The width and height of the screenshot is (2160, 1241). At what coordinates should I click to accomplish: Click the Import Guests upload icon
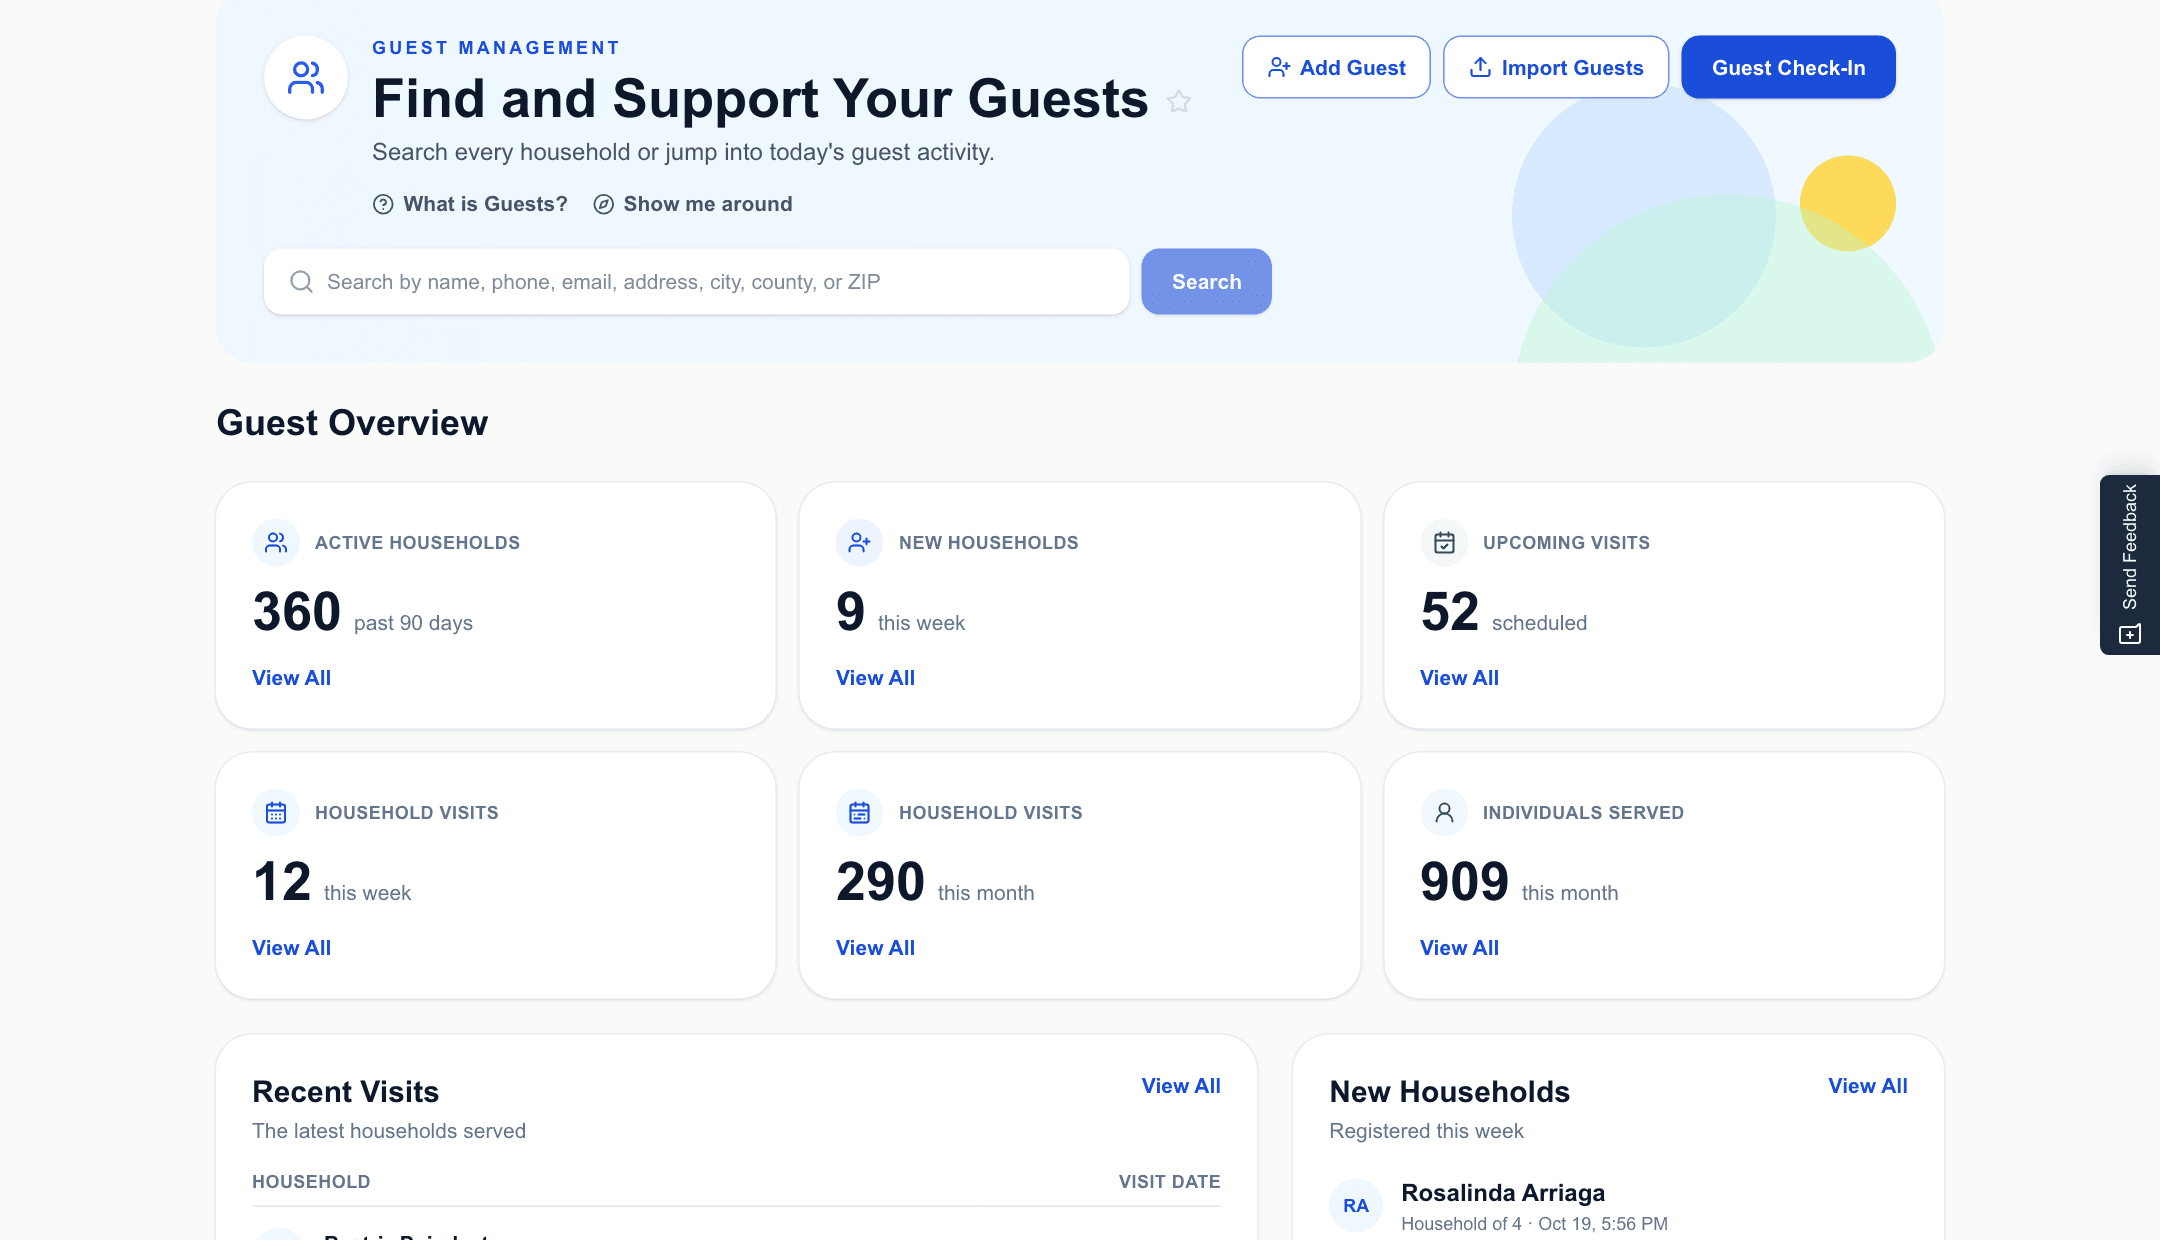click(1480, 67)
